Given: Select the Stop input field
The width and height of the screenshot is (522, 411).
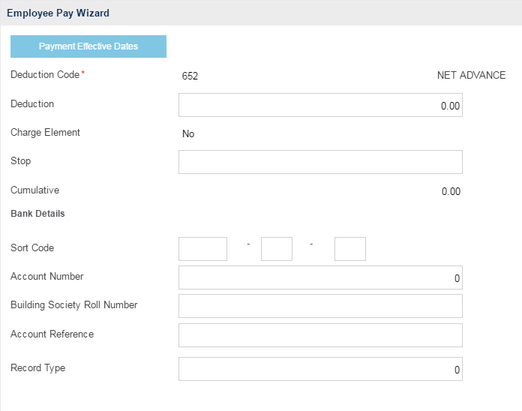Looking at the screenshot, I should (x=320, y=162).
